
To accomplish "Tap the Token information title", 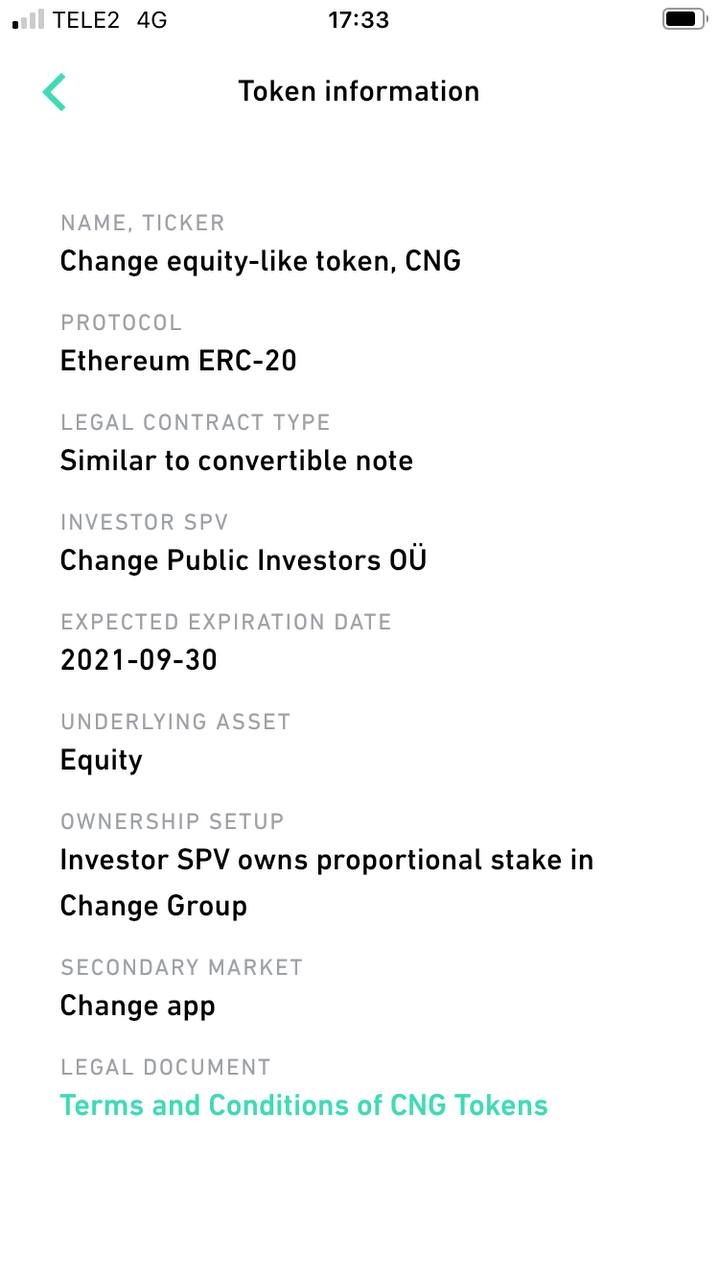I will (359, 91).
